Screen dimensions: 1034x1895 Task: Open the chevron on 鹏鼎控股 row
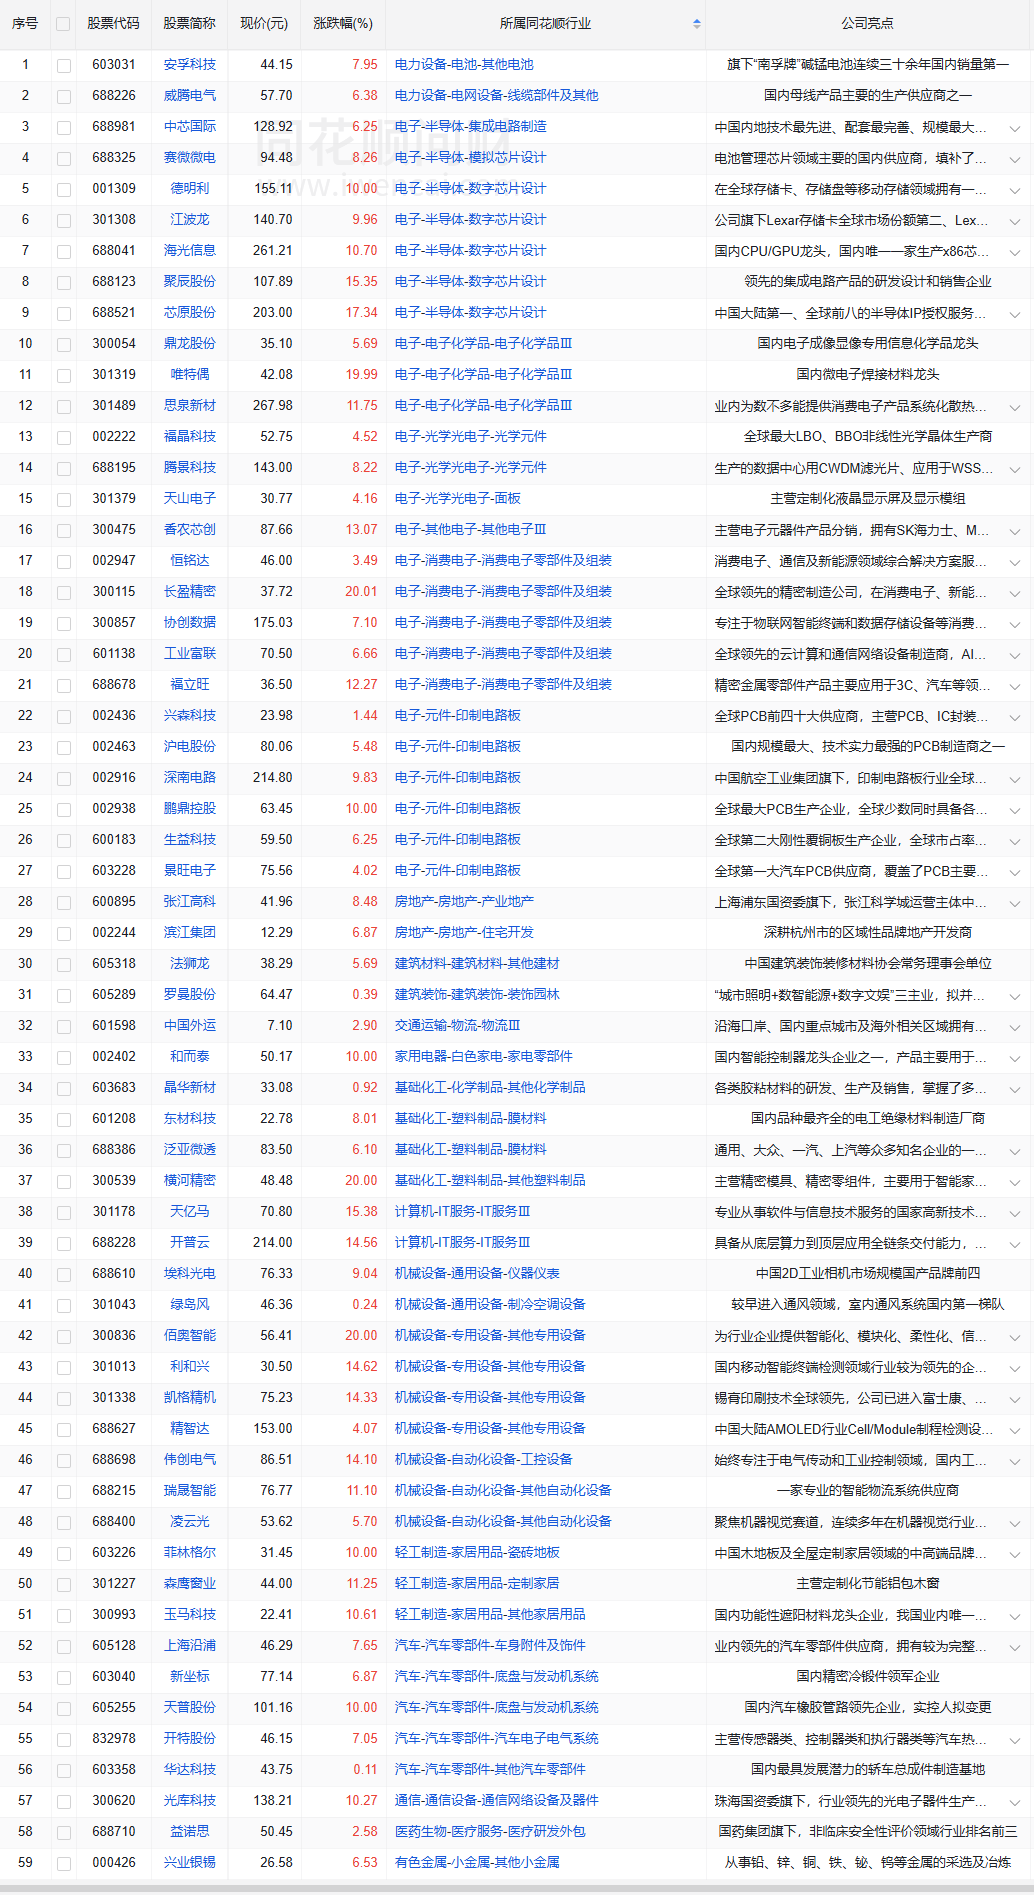point(1014,810)
